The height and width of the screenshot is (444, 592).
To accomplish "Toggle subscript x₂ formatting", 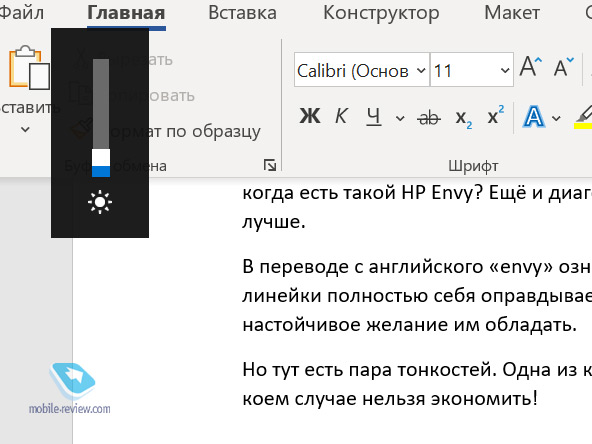I will pos(464,119).
